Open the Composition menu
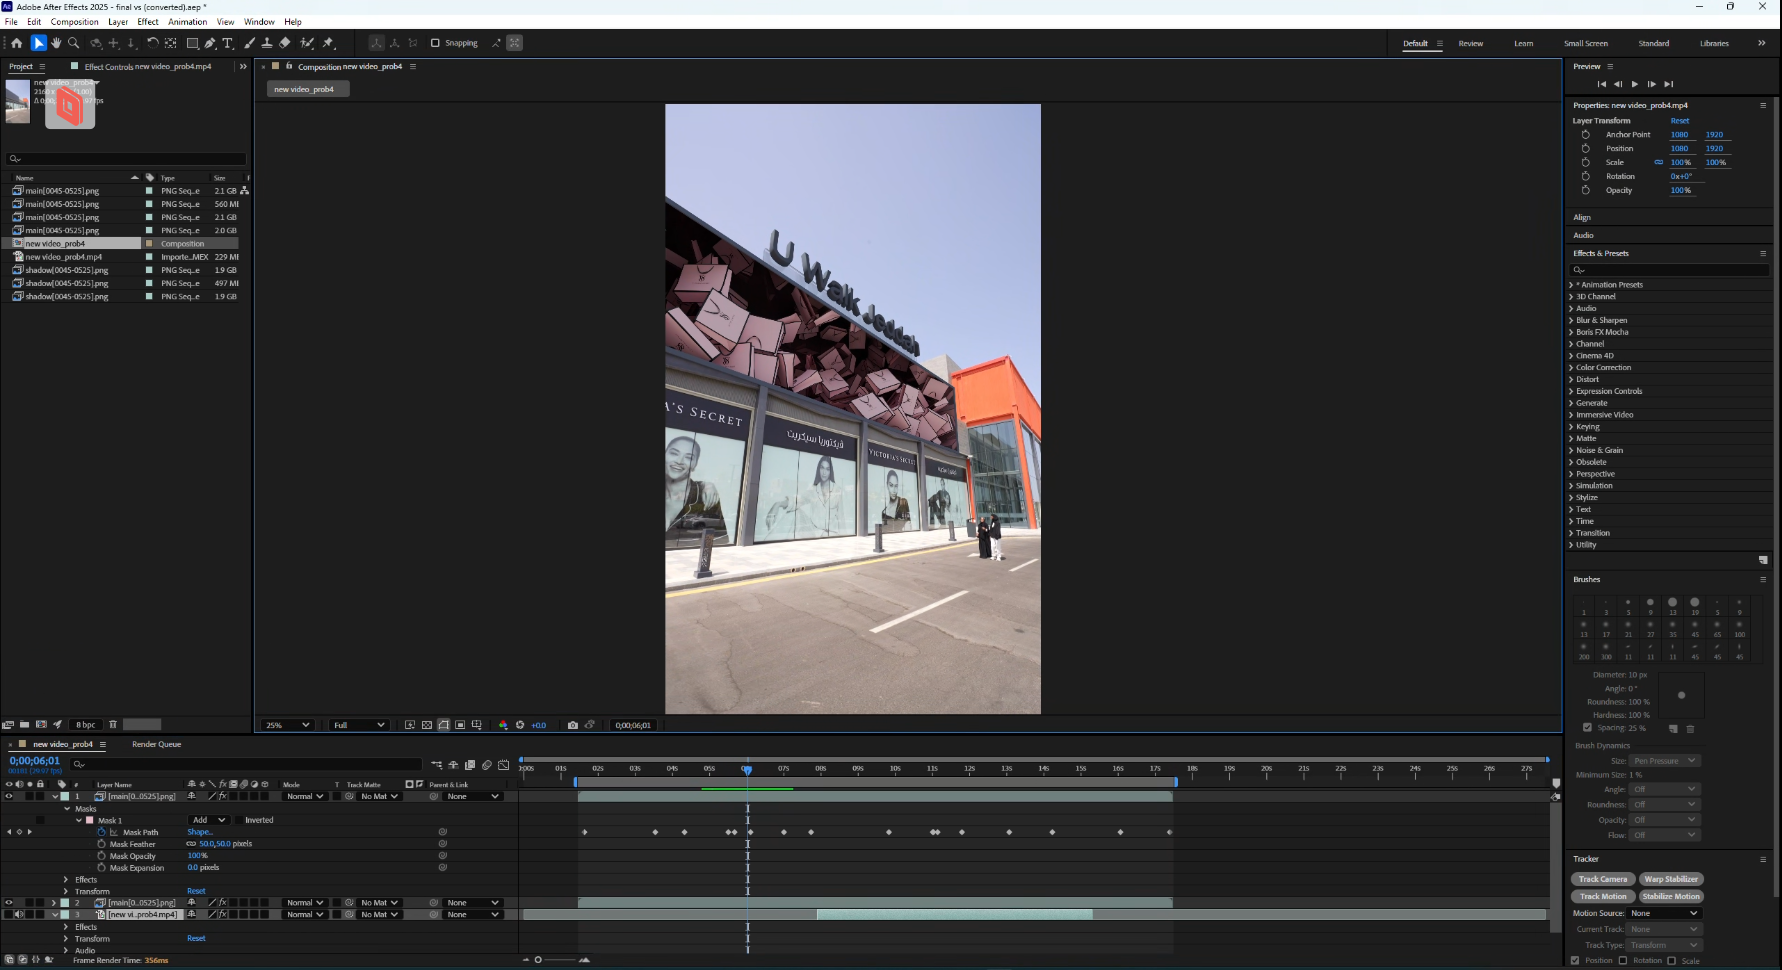This screenshot has width=1782, height=970. pyautogui.click(x=75, y=22)
